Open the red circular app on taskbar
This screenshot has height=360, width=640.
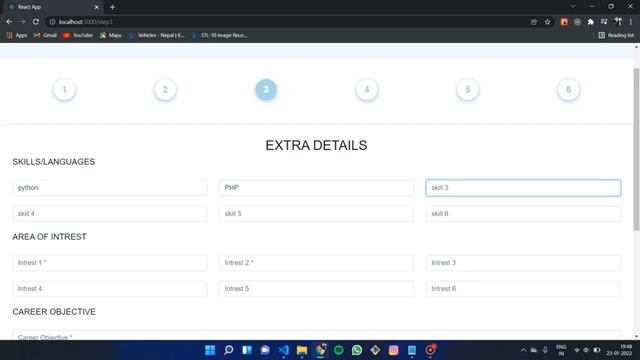(431, 350)
